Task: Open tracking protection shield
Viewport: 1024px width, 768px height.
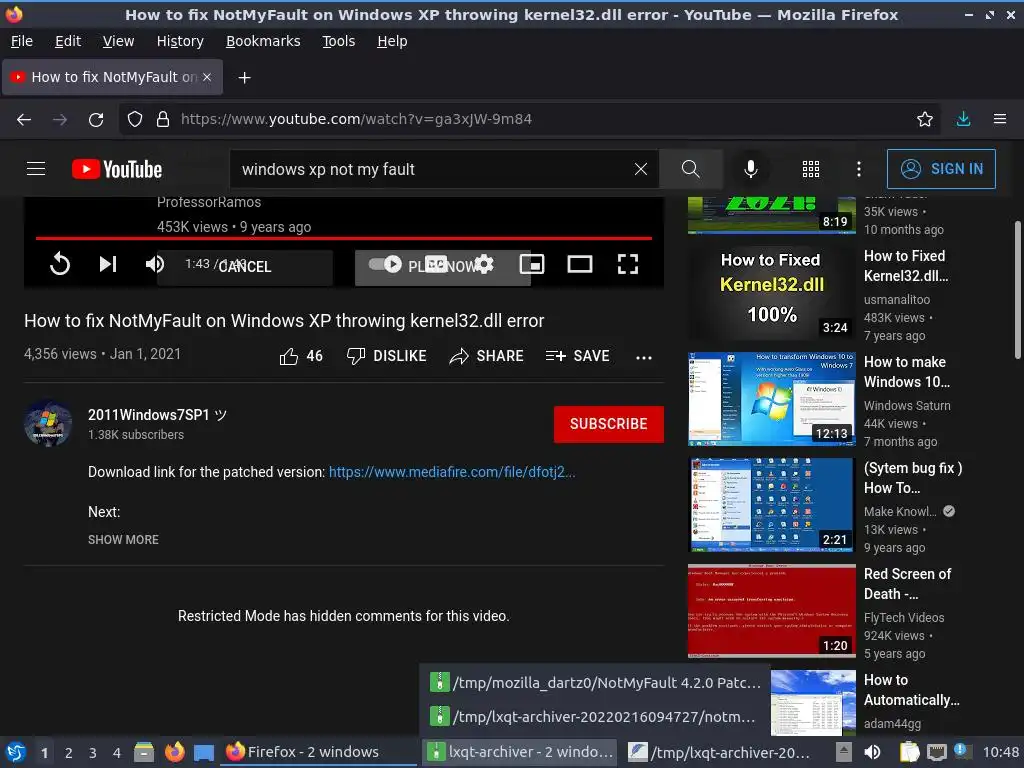Action: (x=135, y=119)
